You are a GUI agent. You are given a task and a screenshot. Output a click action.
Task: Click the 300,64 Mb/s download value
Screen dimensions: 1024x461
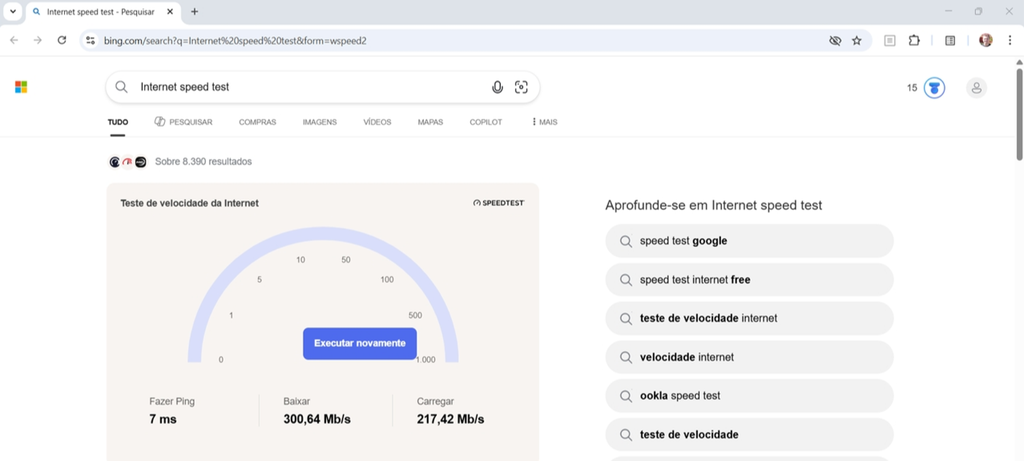point(317,419)
